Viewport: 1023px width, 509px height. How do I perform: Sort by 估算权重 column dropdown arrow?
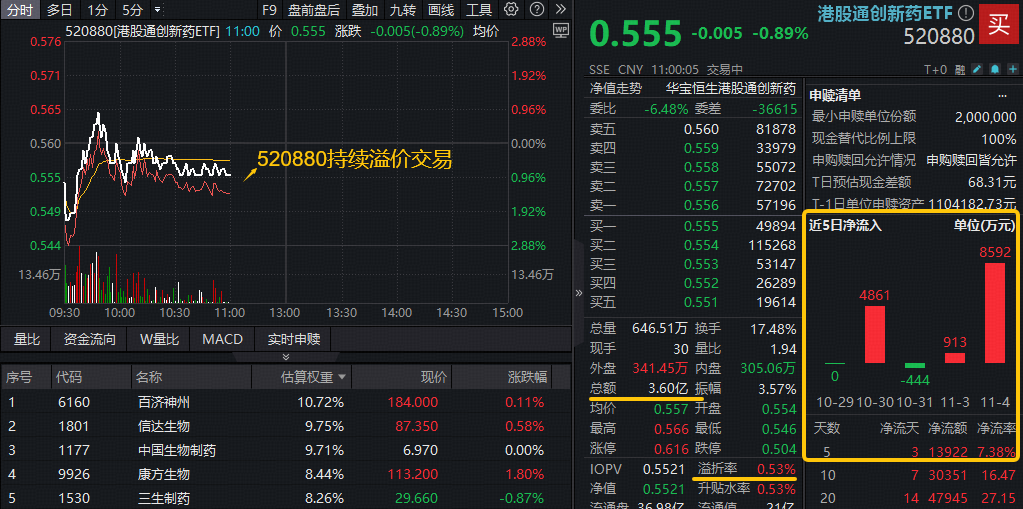(342, 377)
